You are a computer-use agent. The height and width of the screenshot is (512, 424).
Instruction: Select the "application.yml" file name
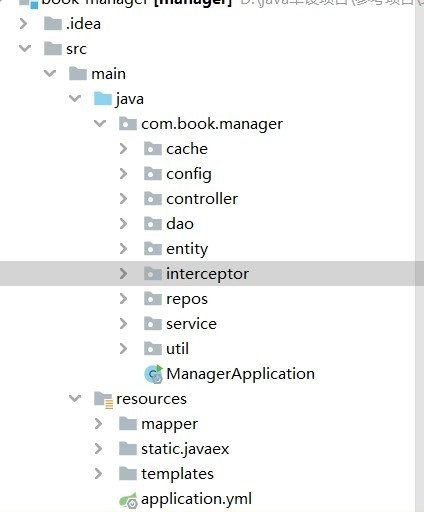(196, 500)
